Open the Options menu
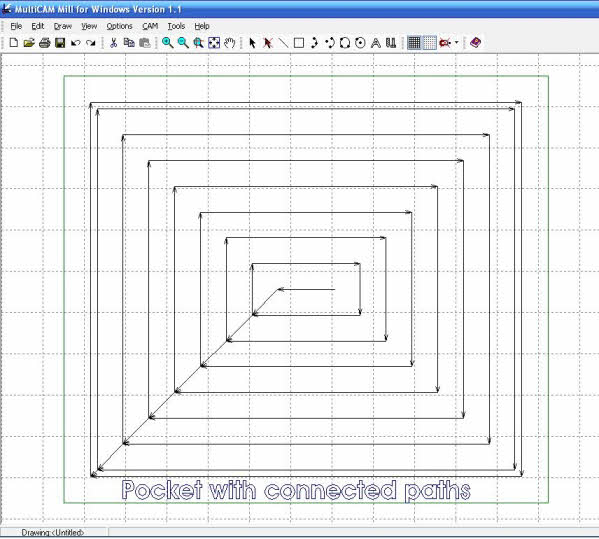 (119, 26)
